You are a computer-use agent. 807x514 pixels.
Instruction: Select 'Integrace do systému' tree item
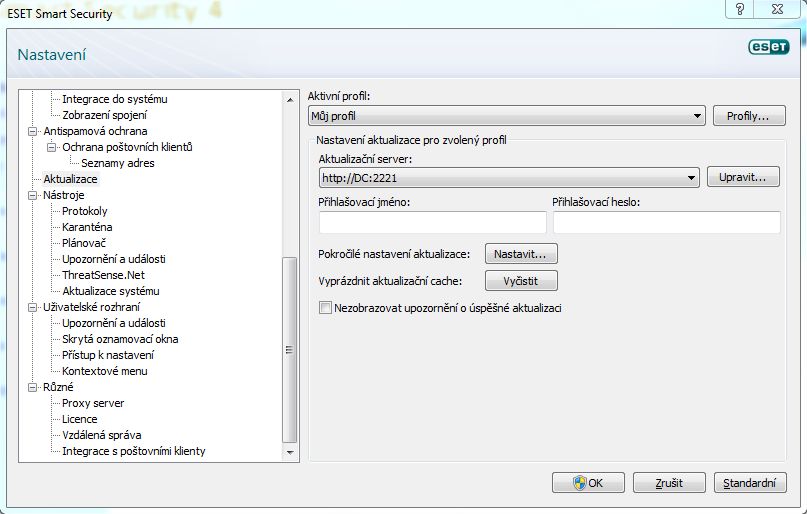pos(115,99)
